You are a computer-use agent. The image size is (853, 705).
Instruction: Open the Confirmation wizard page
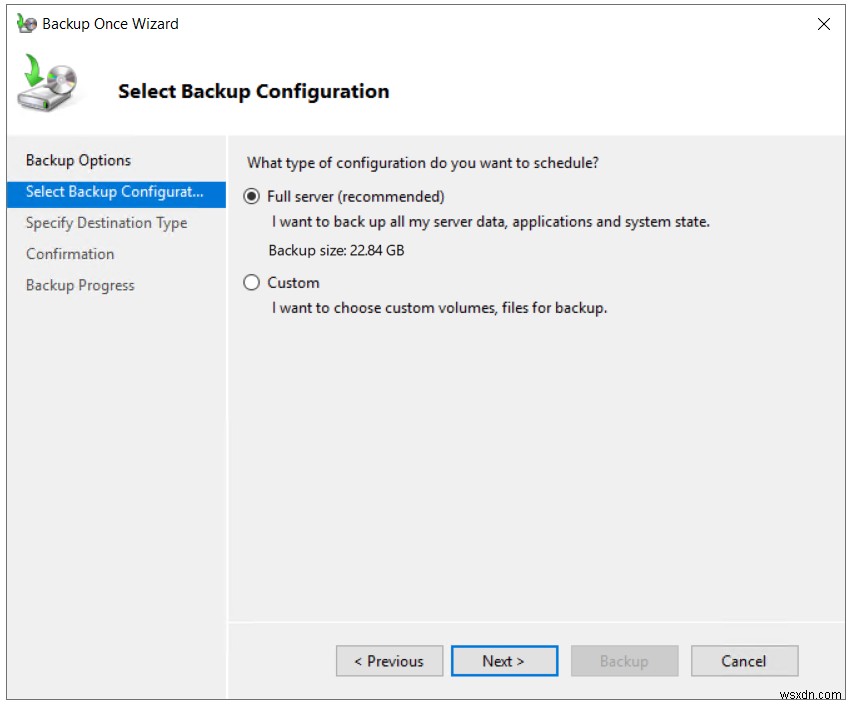pos(69,253)
